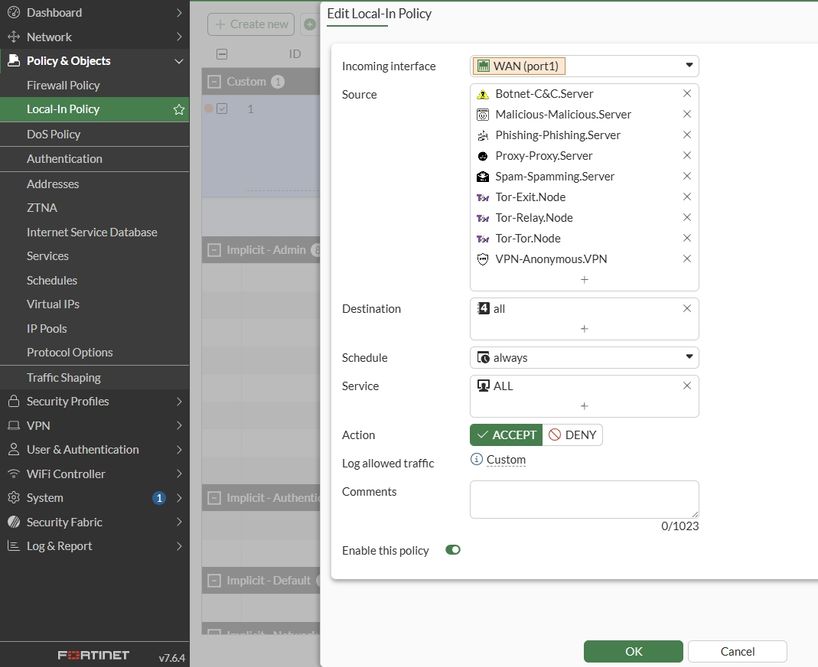Set Action to DENY

pyautogui.click(x=572, y=435)
